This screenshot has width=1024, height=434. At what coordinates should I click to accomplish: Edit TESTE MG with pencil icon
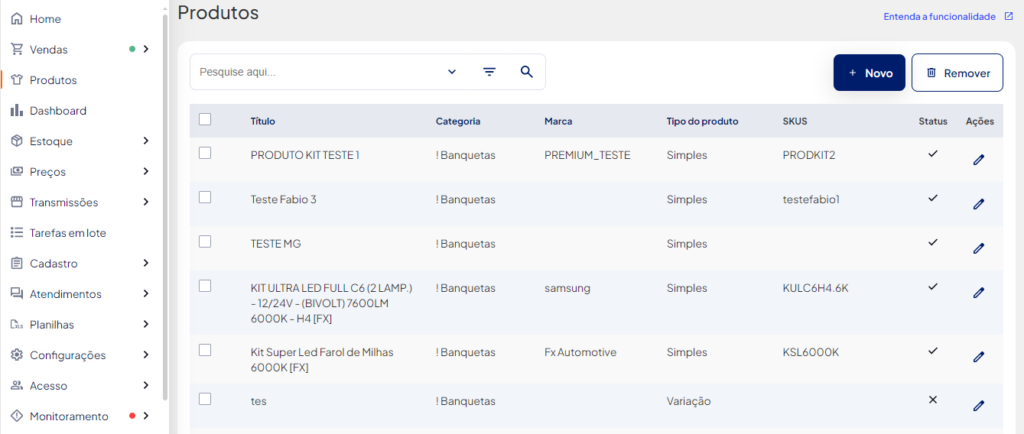(x=978, y=248)
